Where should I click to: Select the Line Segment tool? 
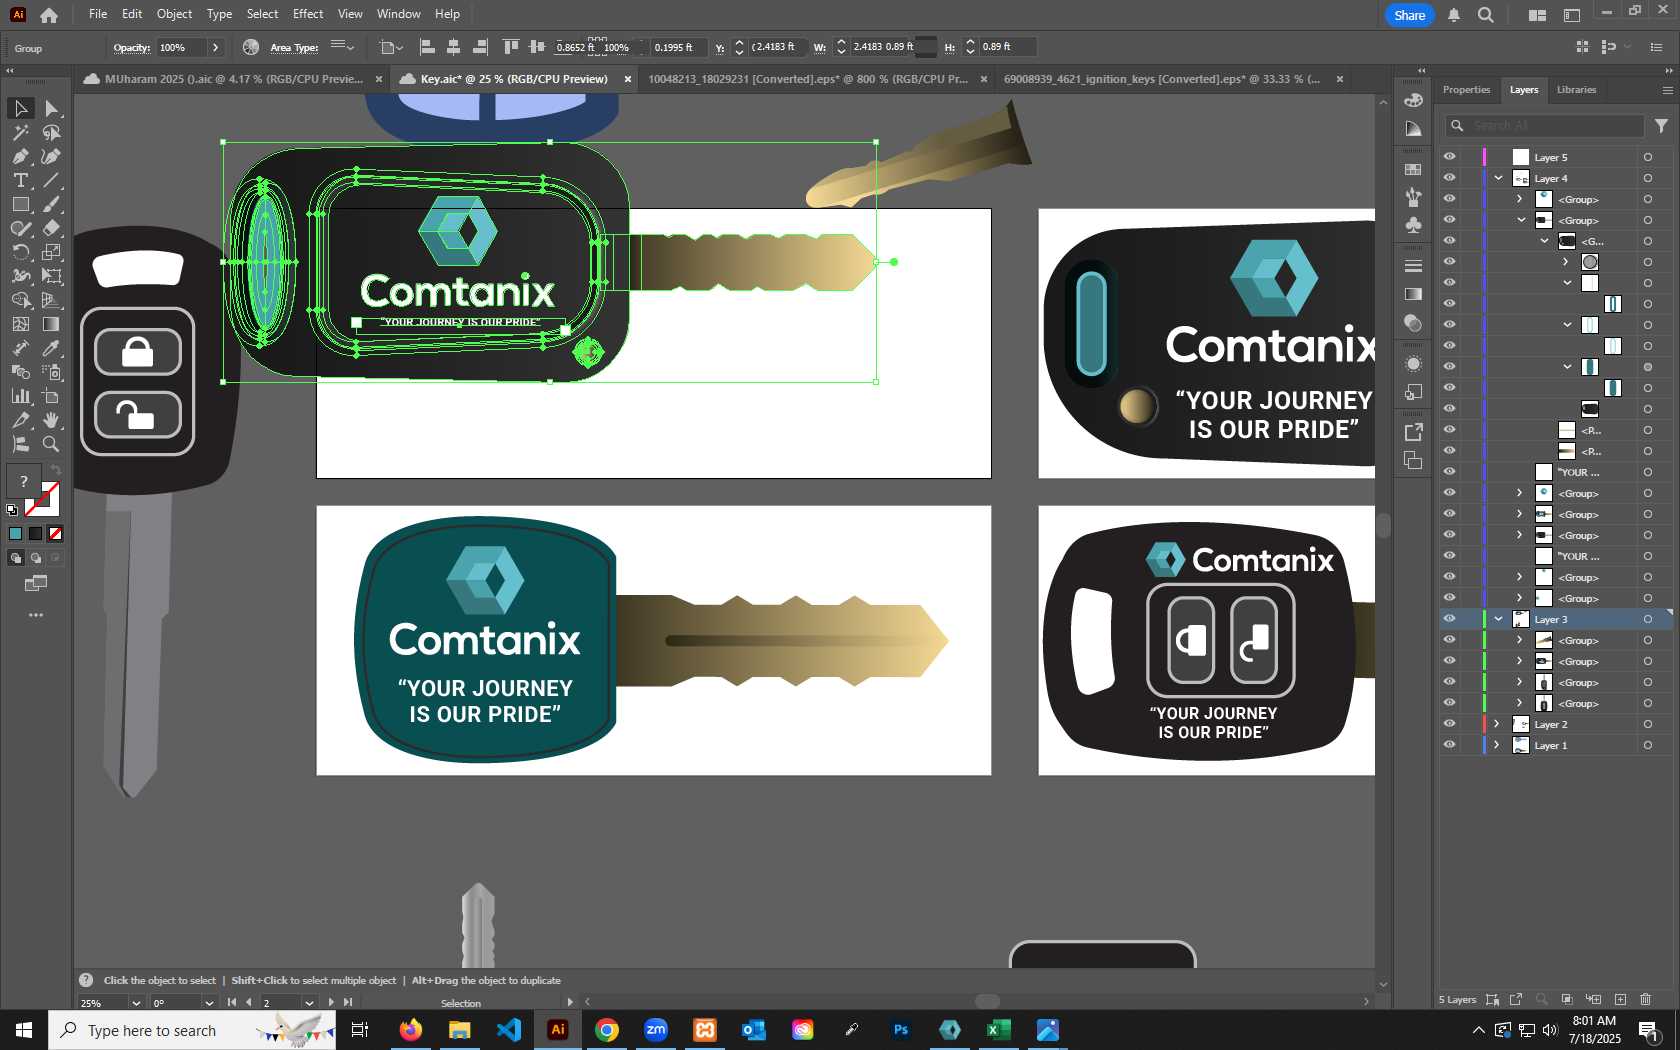(52, 180)
